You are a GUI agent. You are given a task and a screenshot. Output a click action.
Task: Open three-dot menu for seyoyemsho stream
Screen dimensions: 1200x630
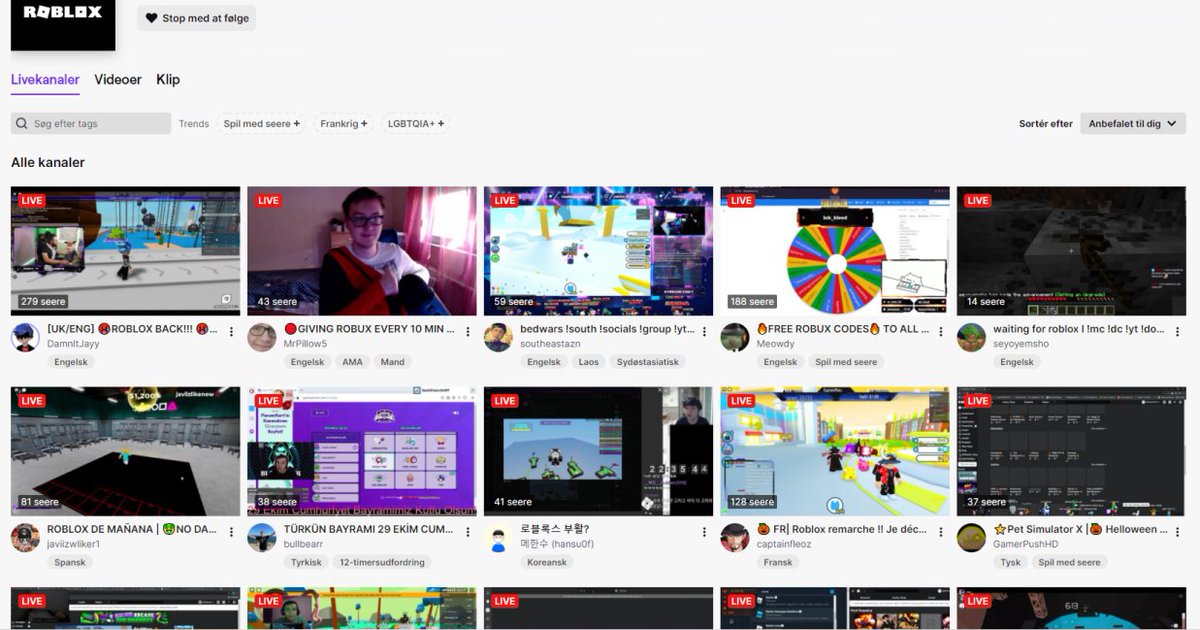[1177, 332]
